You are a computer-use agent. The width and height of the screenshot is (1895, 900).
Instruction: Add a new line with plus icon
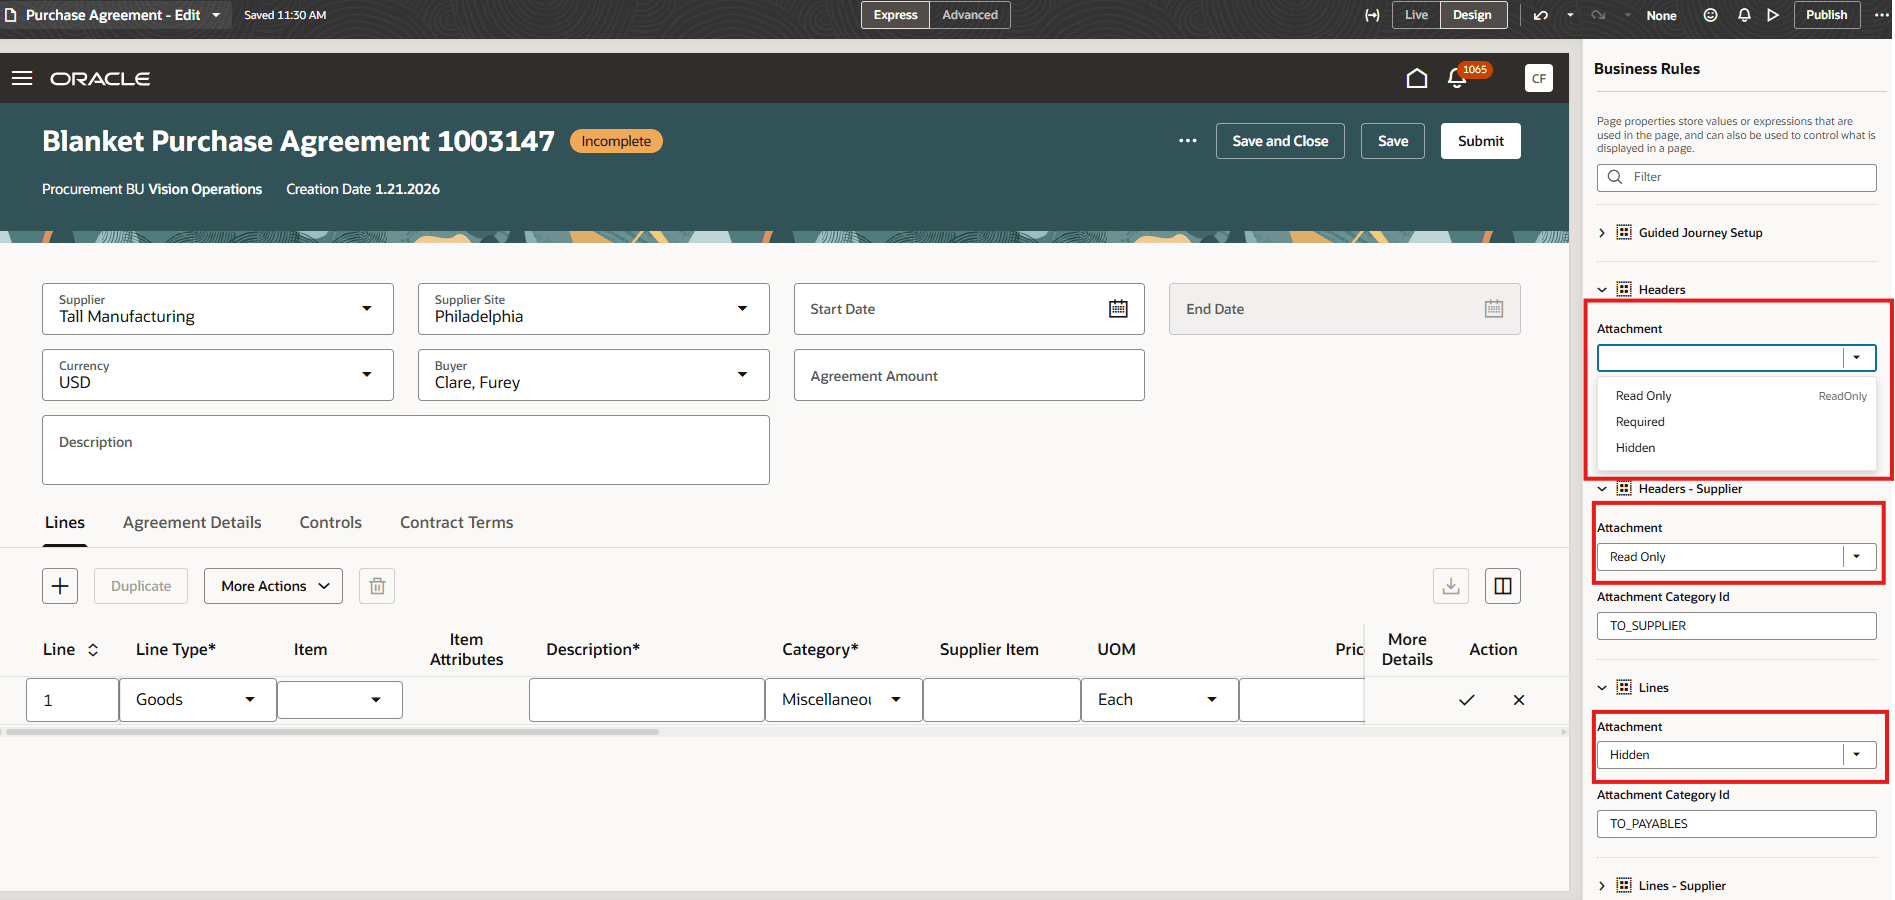click(59, 586)
